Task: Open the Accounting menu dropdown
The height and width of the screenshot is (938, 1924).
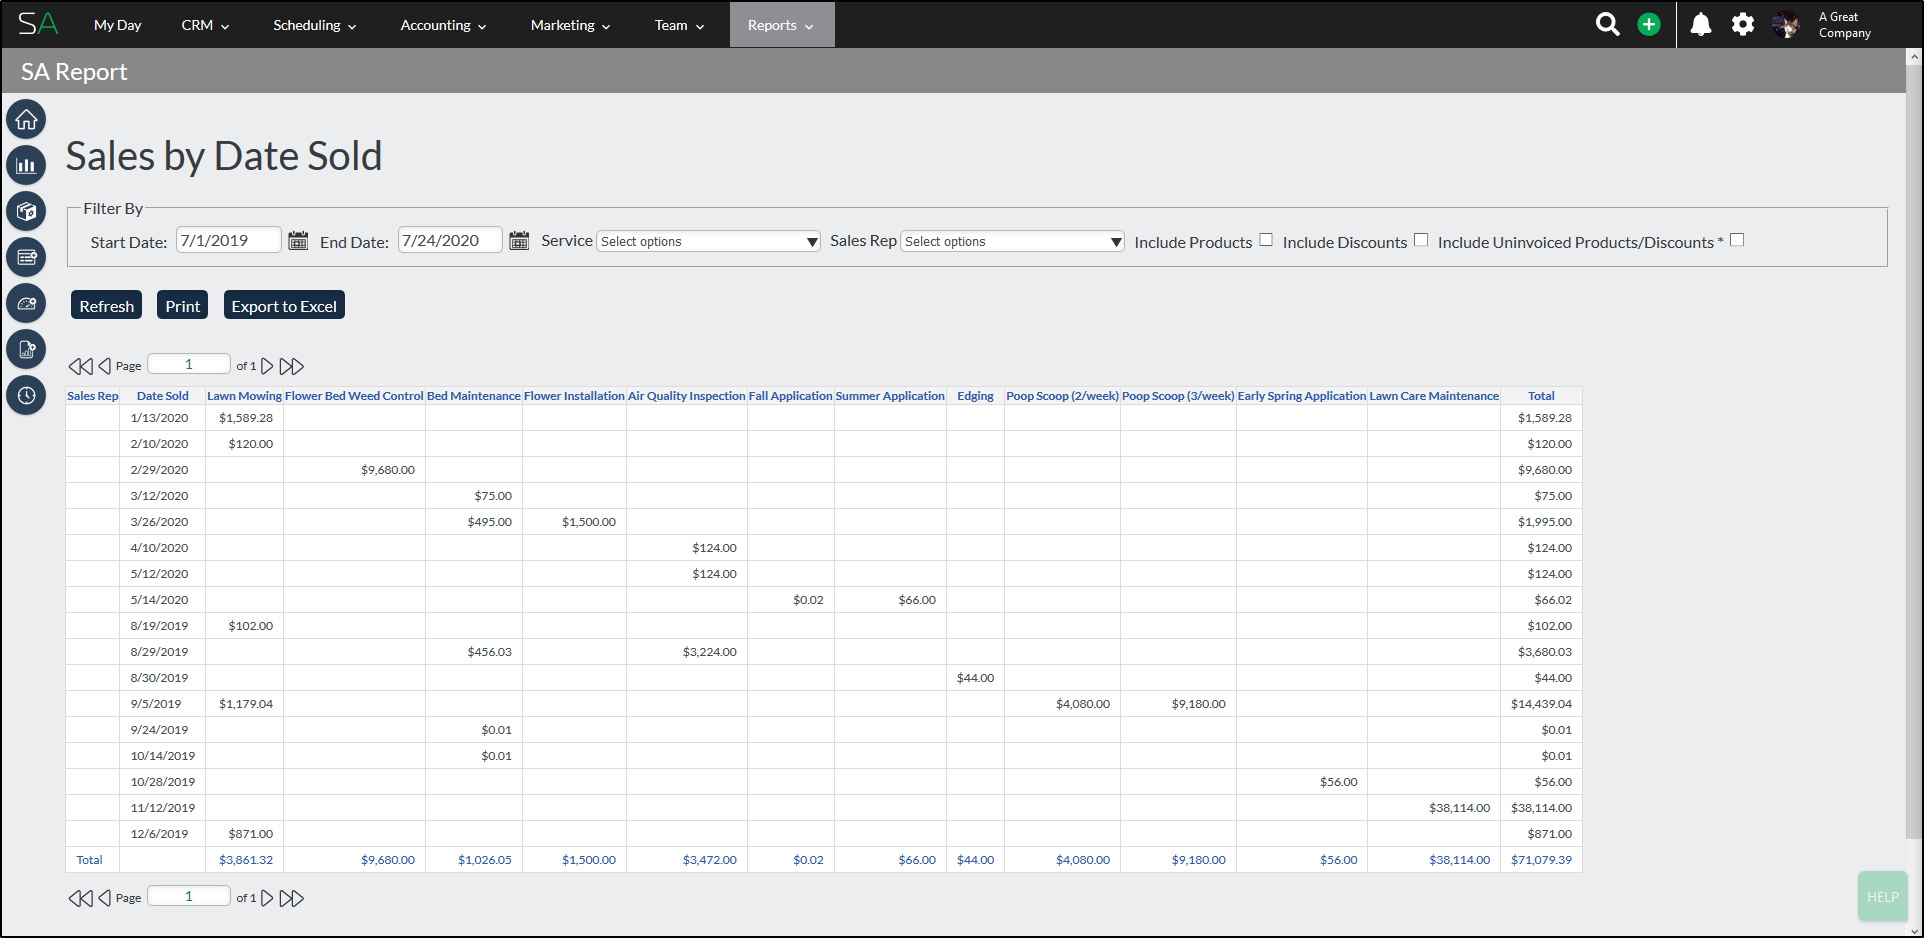Action: tap(443, 25)
